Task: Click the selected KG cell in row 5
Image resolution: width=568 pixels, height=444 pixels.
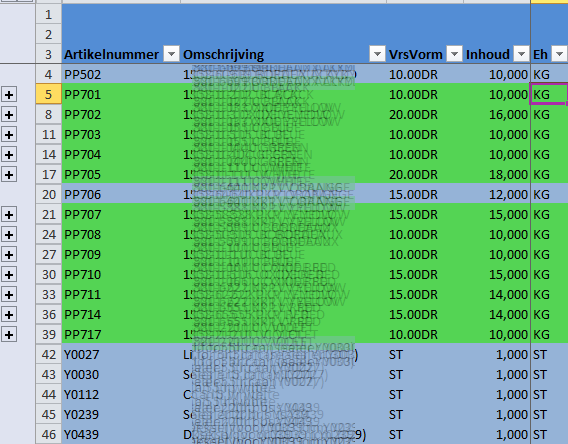Action: point(549,95)
